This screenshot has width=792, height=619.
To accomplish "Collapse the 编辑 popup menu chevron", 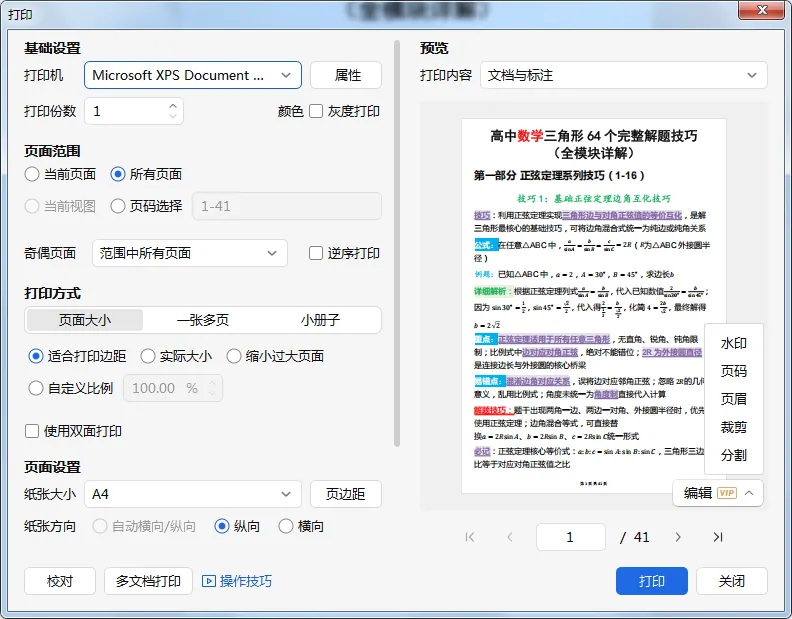I will 750,493.
